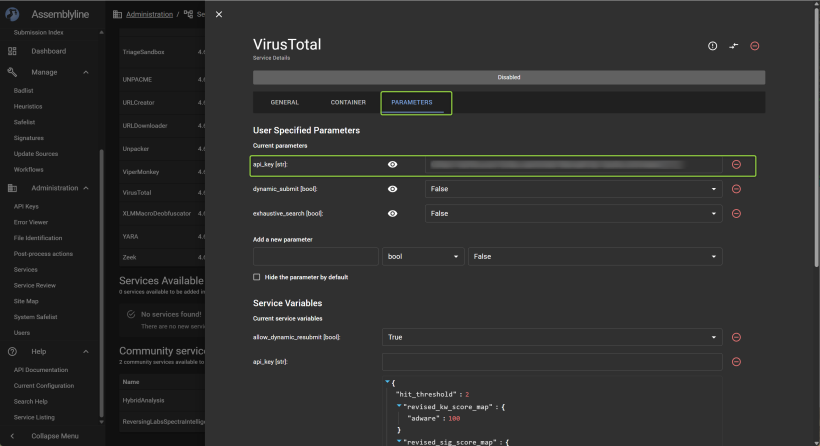820x446 pixels.
Task: Click the new parameter name input field
Action: (x=316, y=257)
